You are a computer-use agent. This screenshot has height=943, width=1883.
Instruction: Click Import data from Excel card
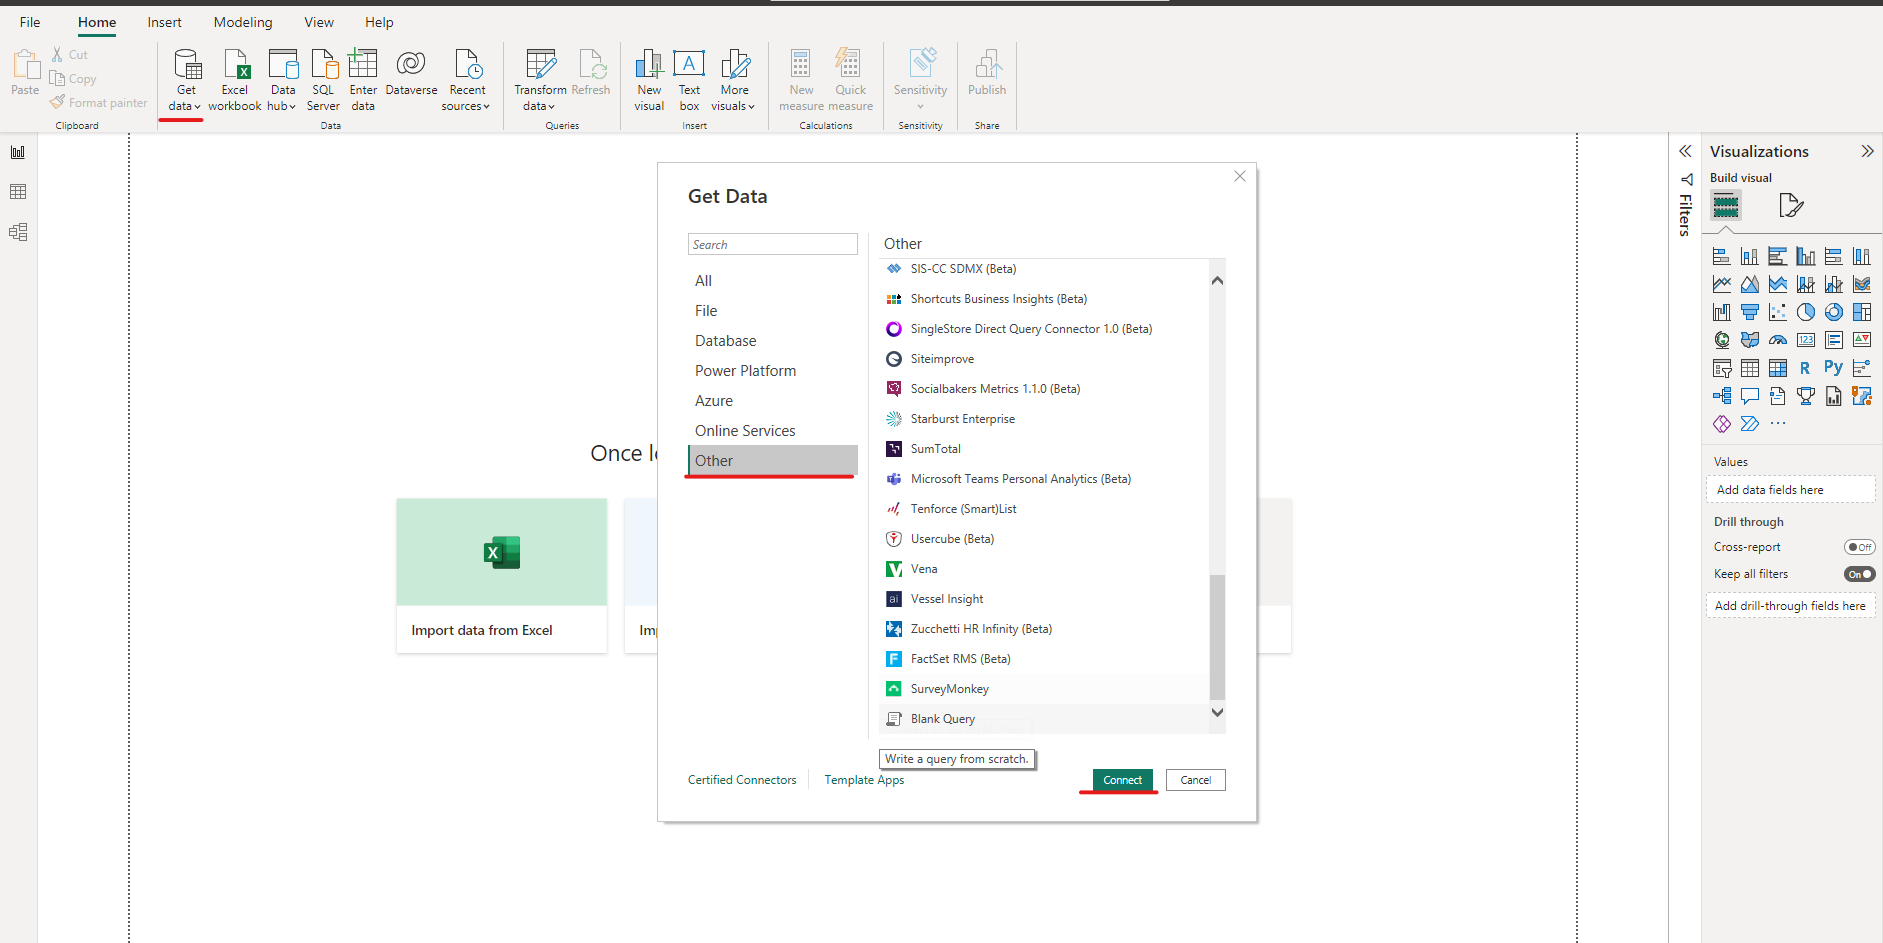(502, 576)
